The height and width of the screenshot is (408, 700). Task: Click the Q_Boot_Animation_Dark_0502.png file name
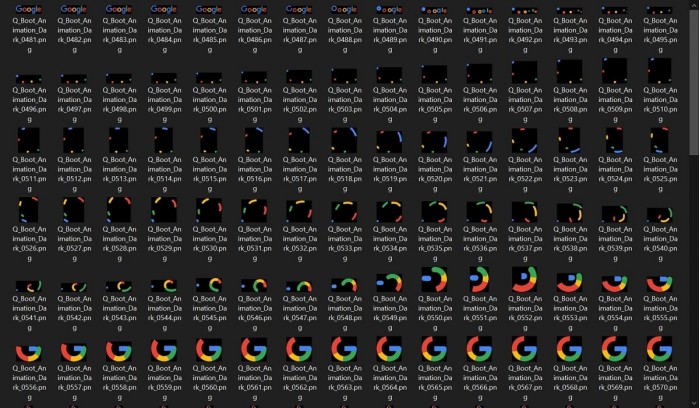coord(300,104)
